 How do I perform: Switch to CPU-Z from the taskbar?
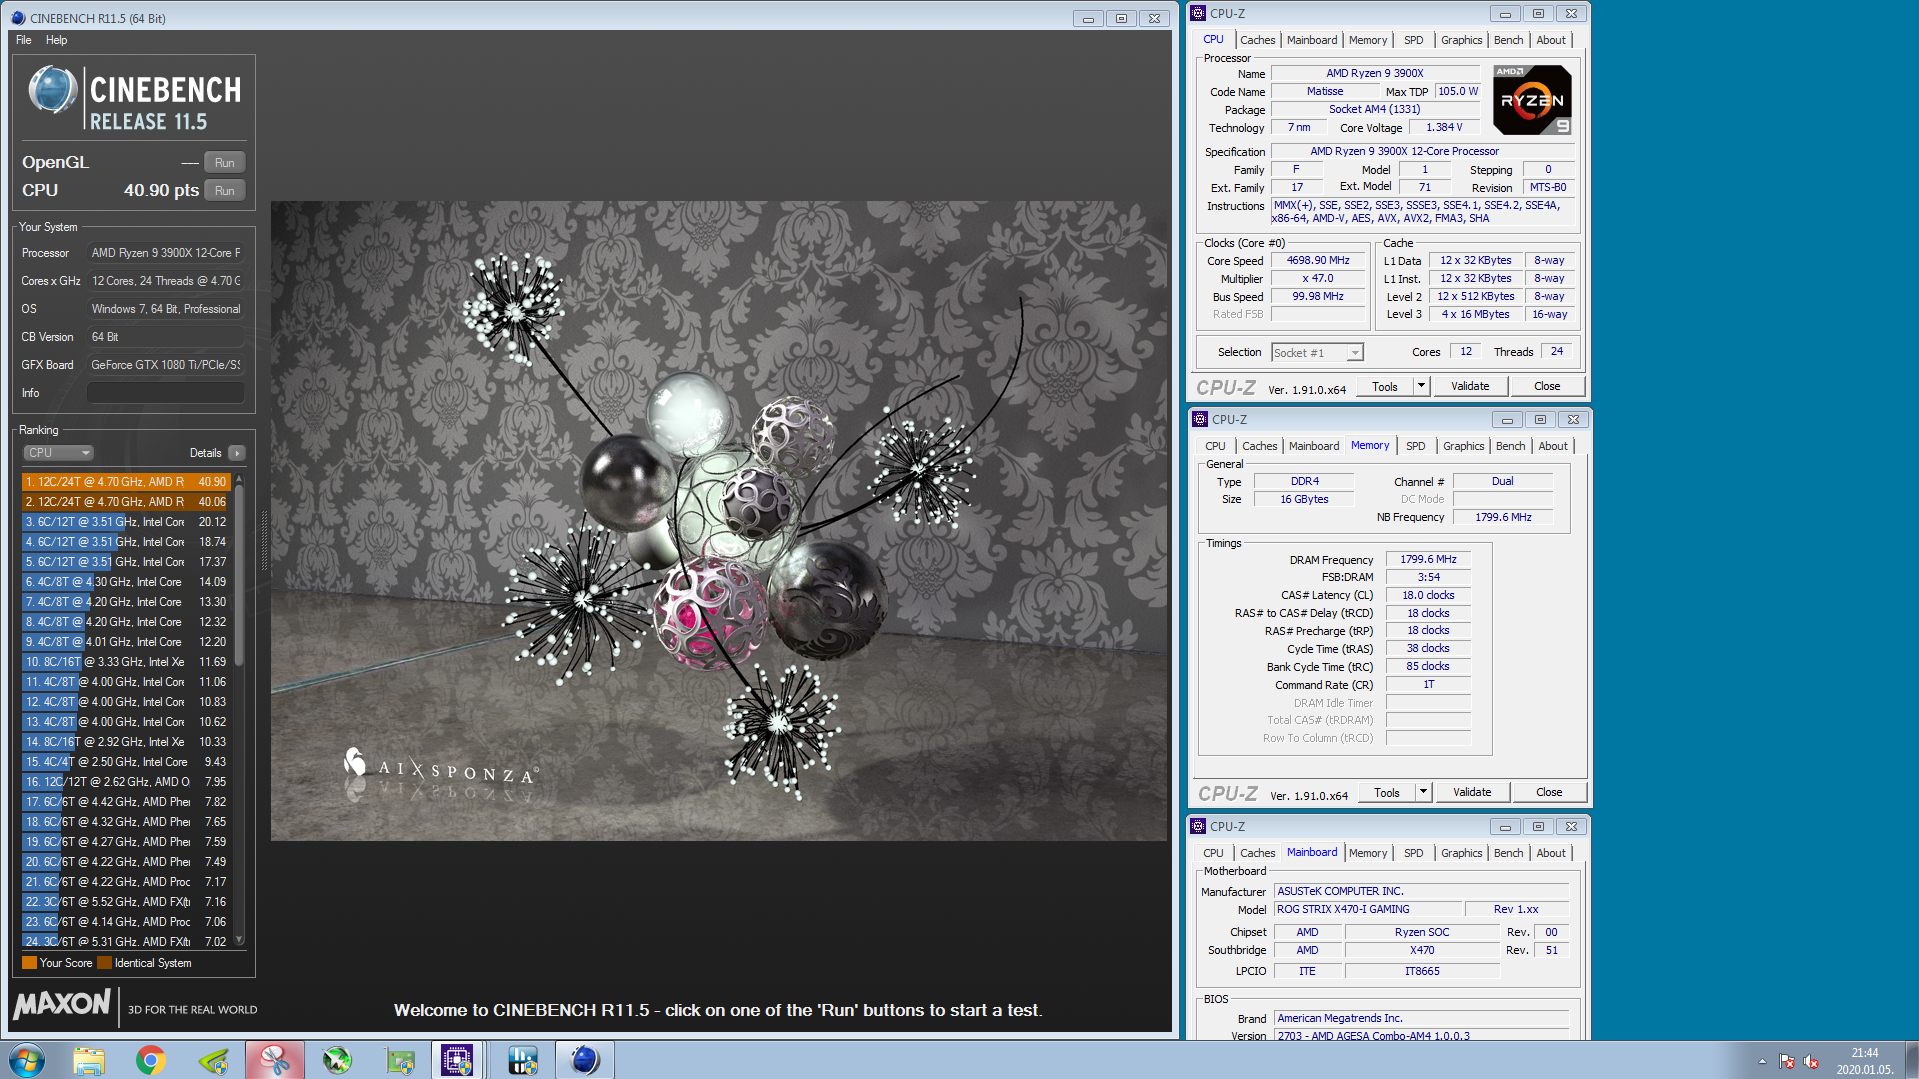[x=457, y=1060]
